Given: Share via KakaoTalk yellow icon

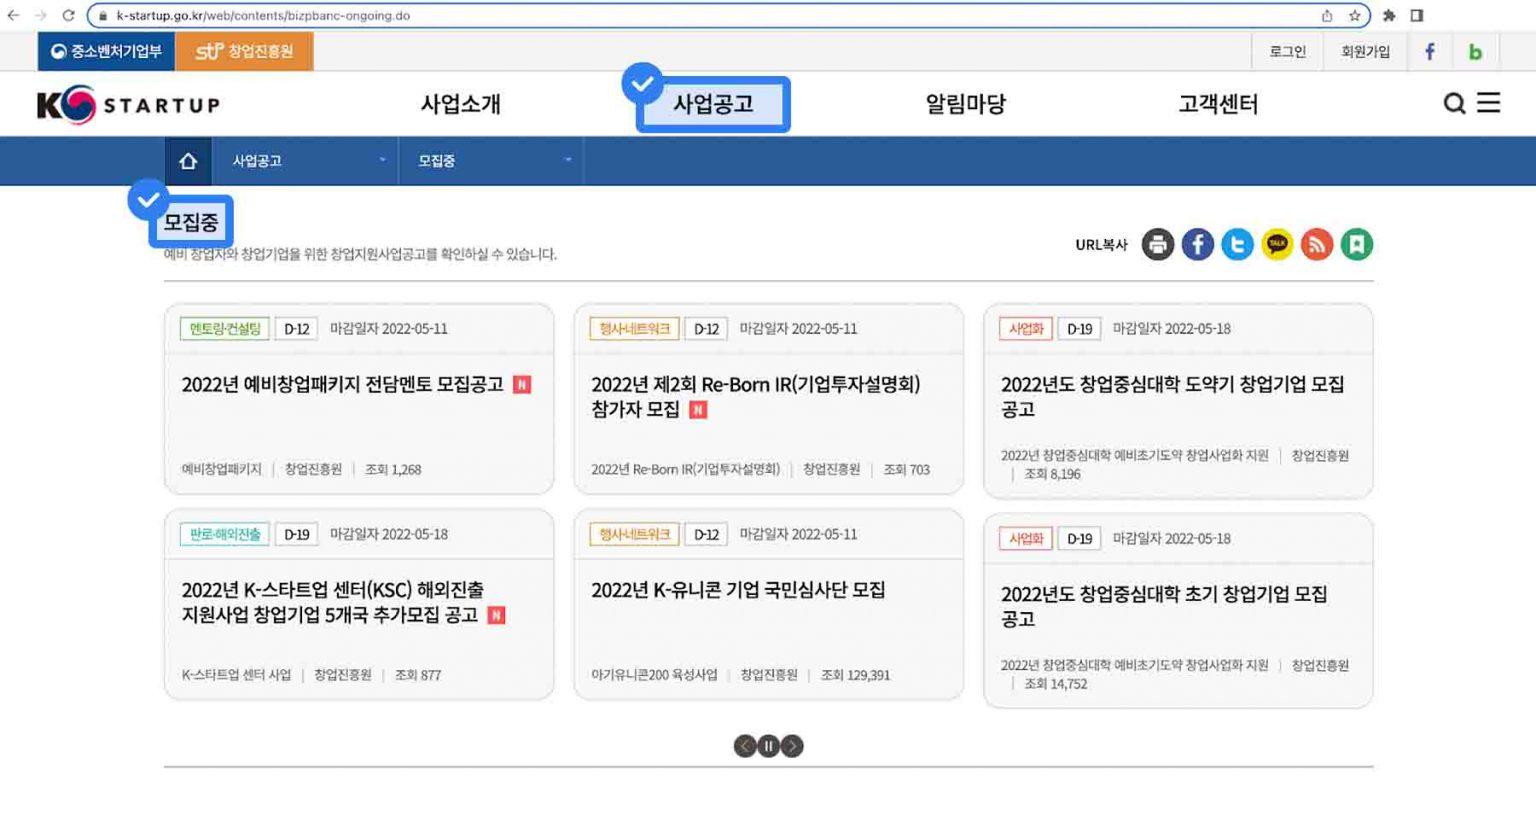Looking at the screenshot, I should (1277, 245).
